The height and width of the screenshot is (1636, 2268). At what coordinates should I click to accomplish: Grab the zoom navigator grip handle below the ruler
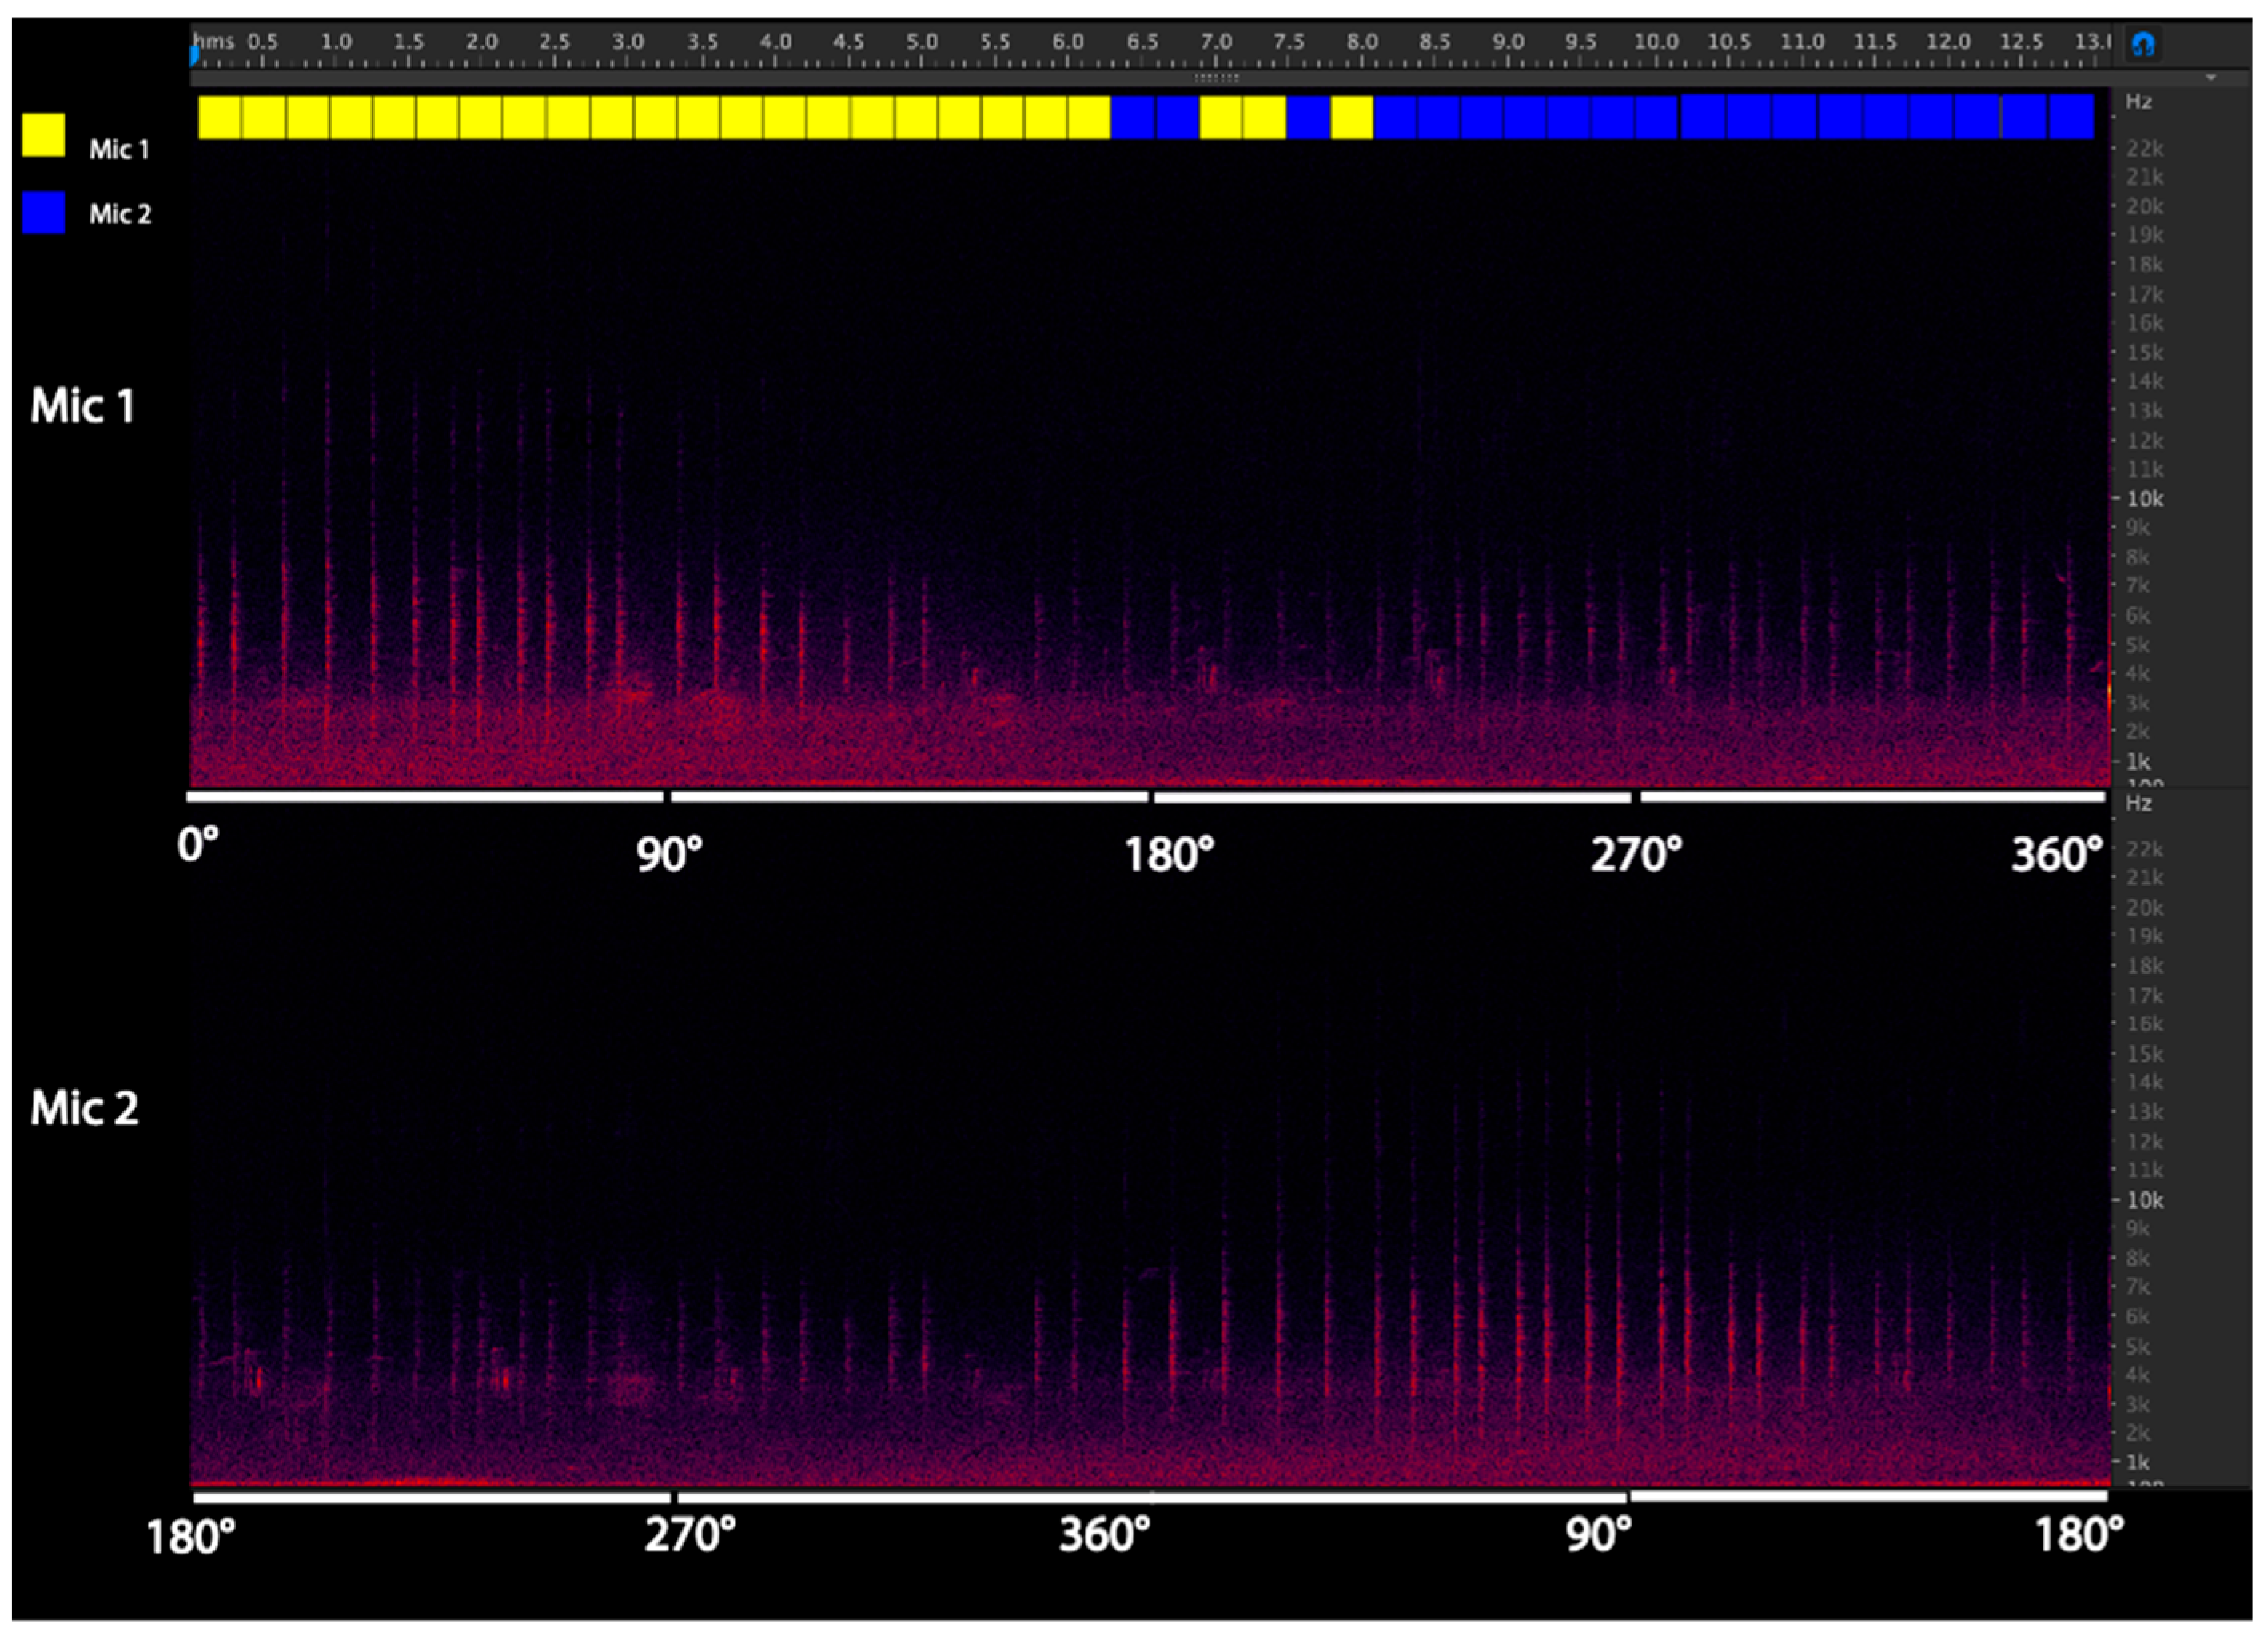1217,78
